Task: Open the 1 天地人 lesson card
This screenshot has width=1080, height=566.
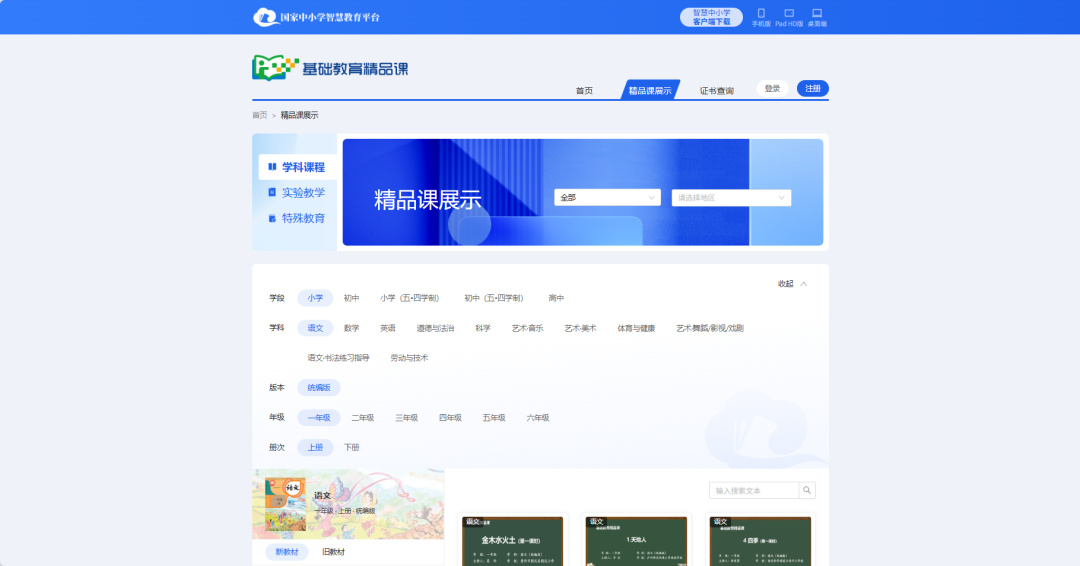Action: [x=636, y=541]
